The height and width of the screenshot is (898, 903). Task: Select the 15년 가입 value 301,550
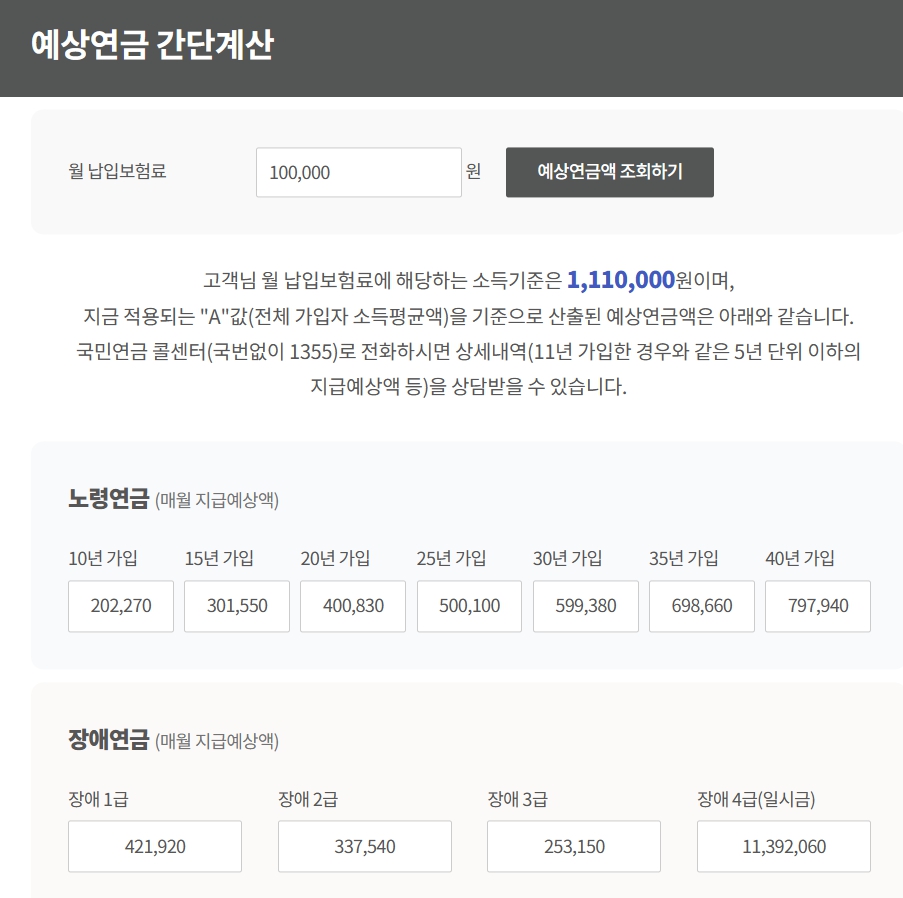237,606
